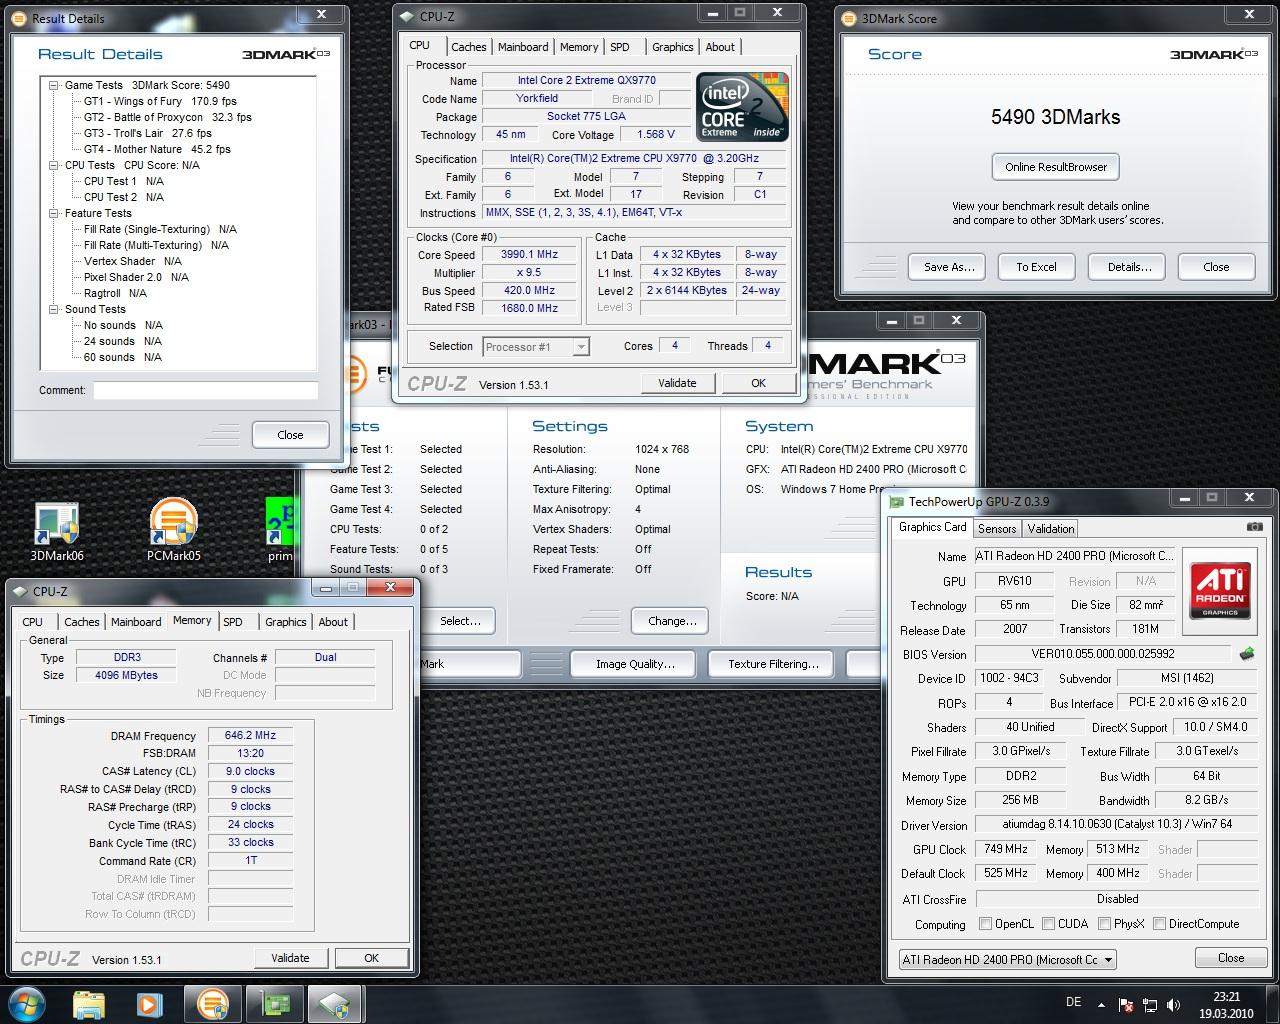Open the Validation tab in GPU-Z
Image resolution: width=1280 pixels, height=1024 pixels.
(x=1051, y=529)
